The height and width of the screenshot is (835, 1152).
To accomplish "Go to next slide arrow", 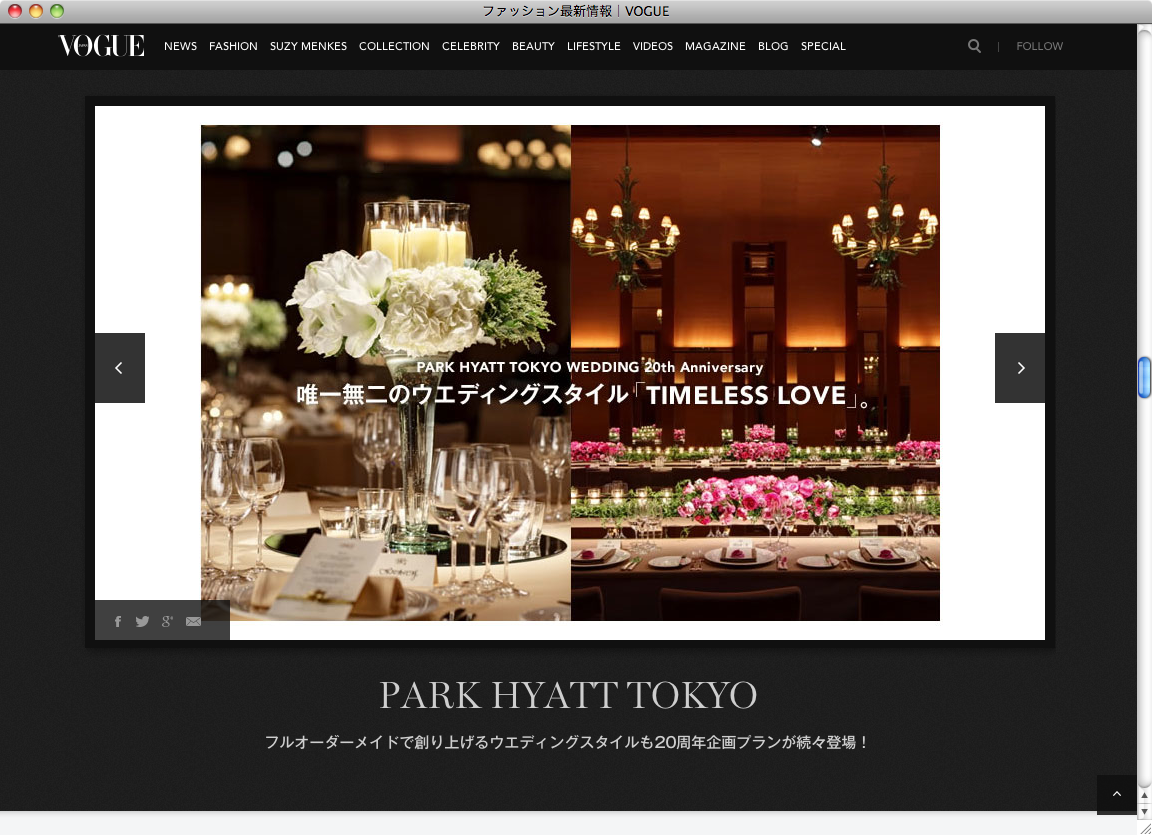I will coord(1020,368).
